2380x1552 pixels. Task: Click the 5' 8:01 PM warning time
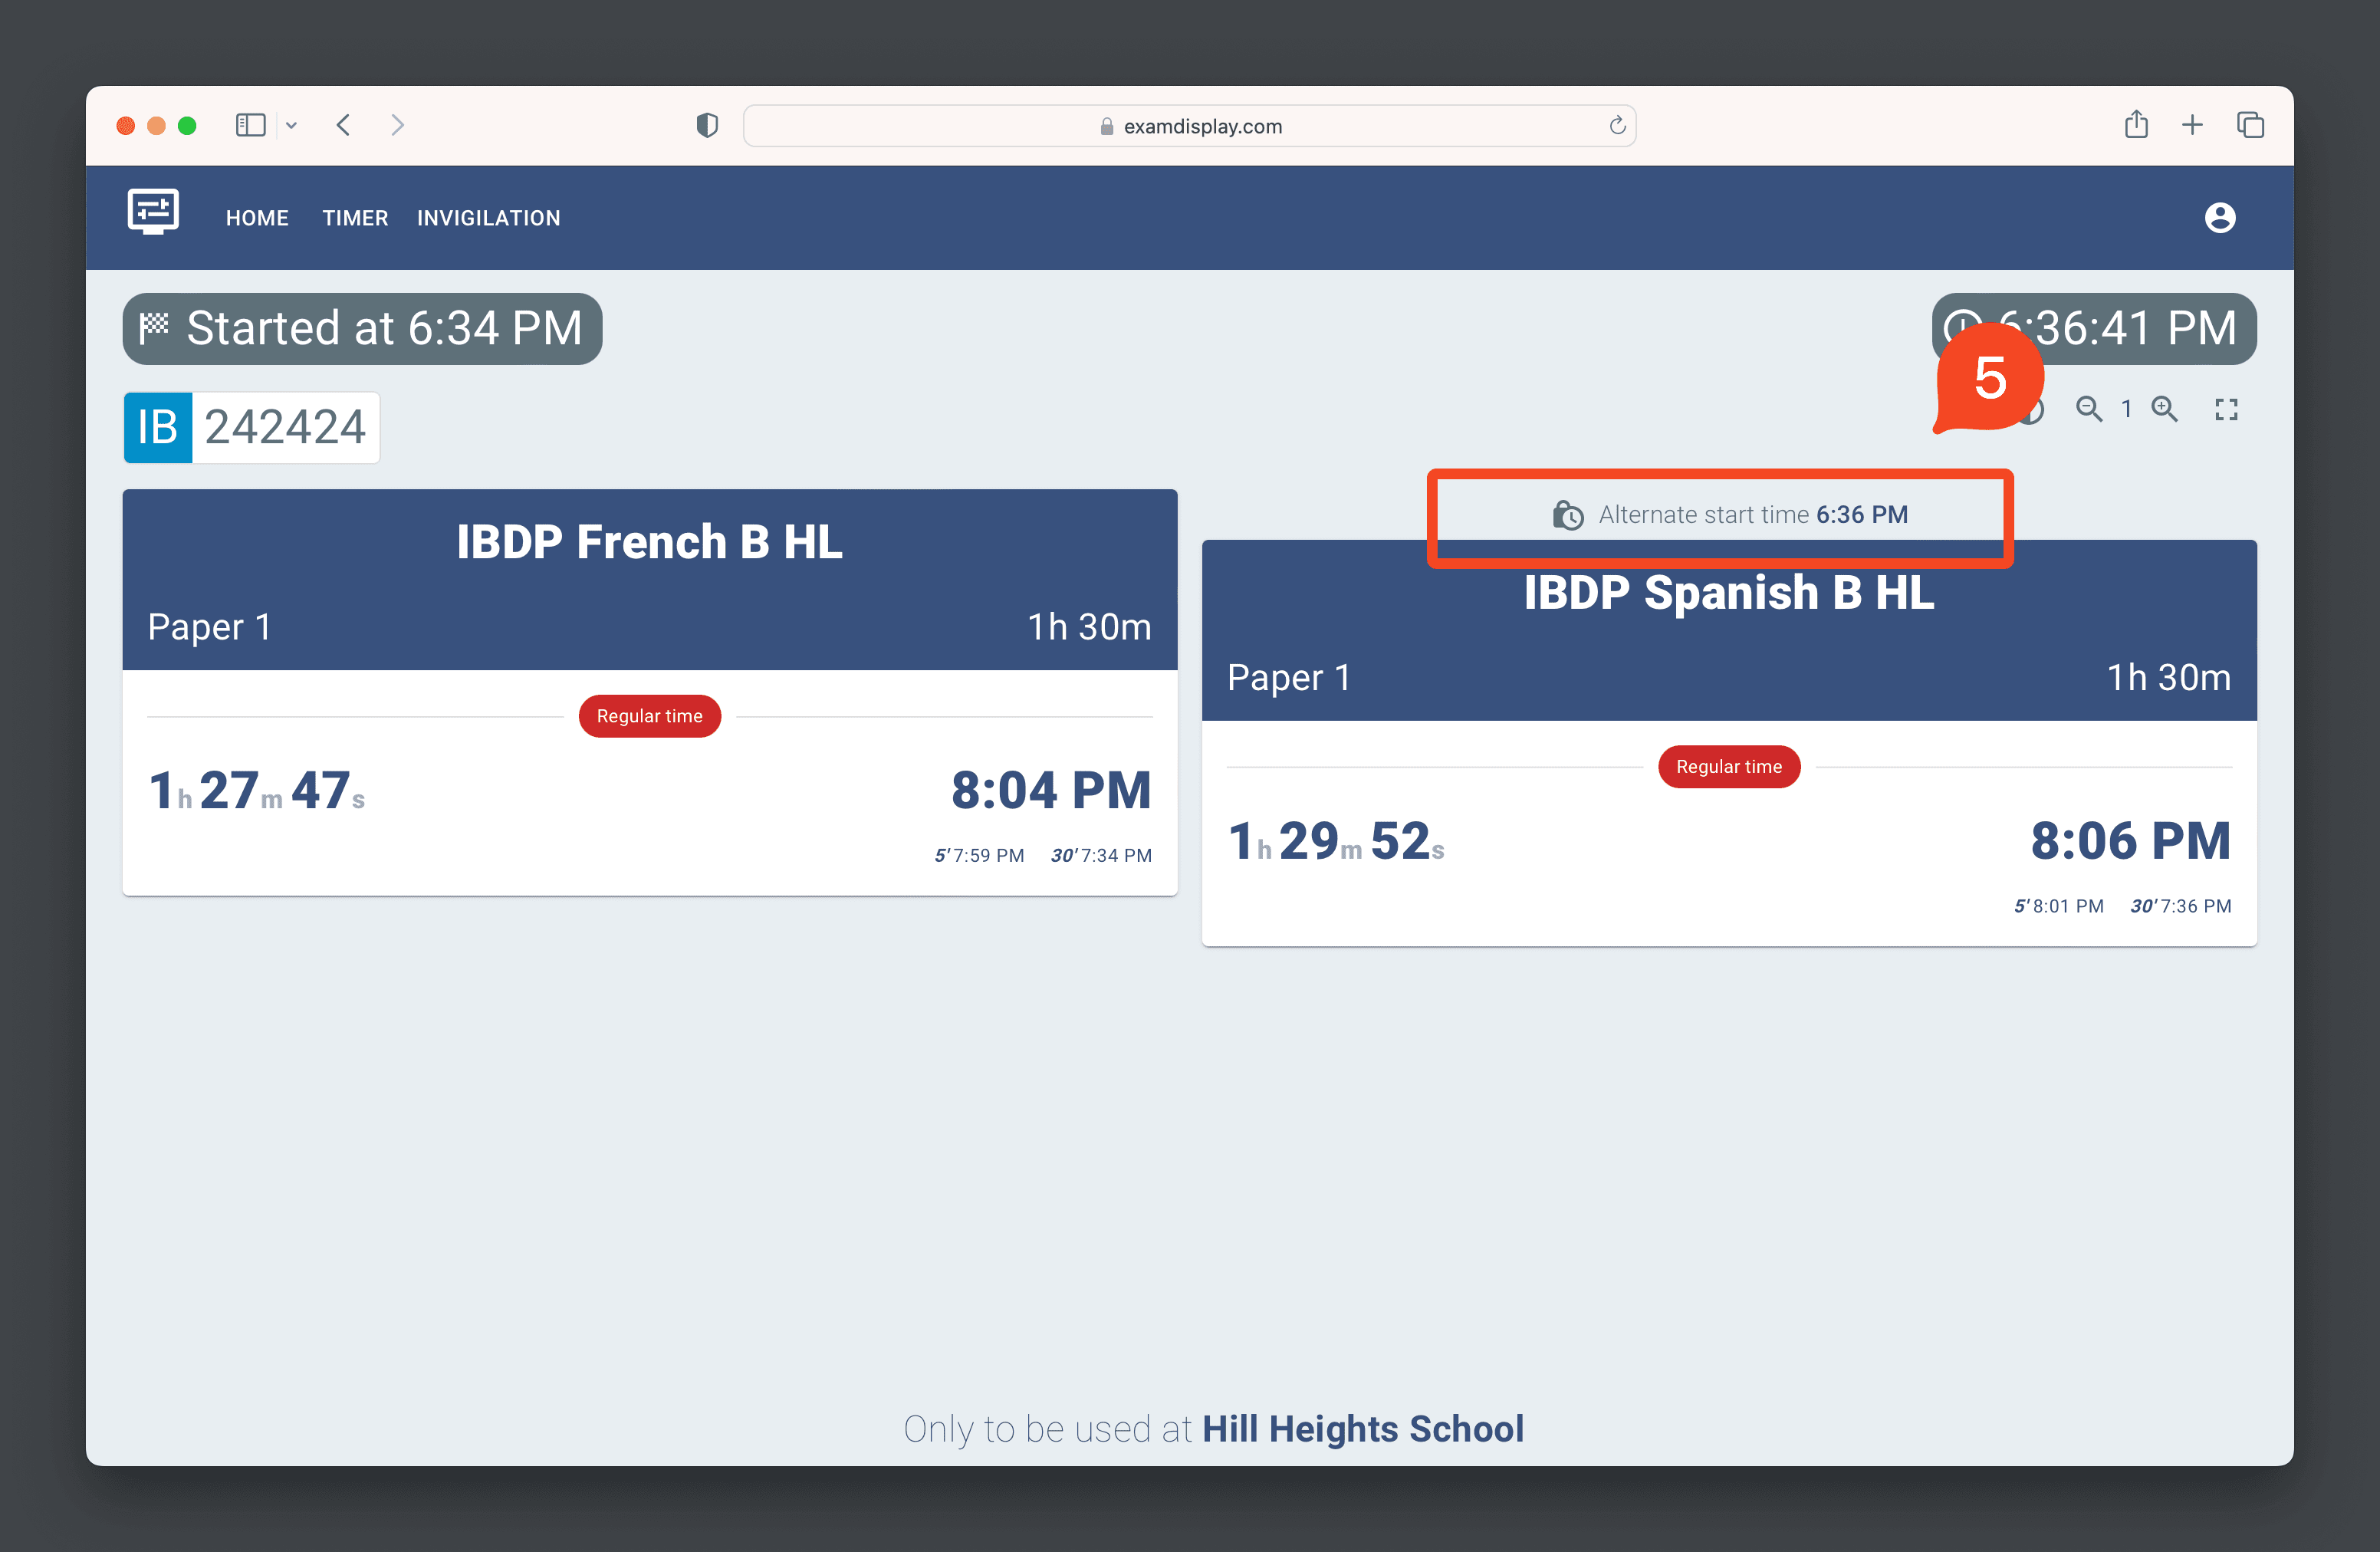click(x=2058, y=906)
